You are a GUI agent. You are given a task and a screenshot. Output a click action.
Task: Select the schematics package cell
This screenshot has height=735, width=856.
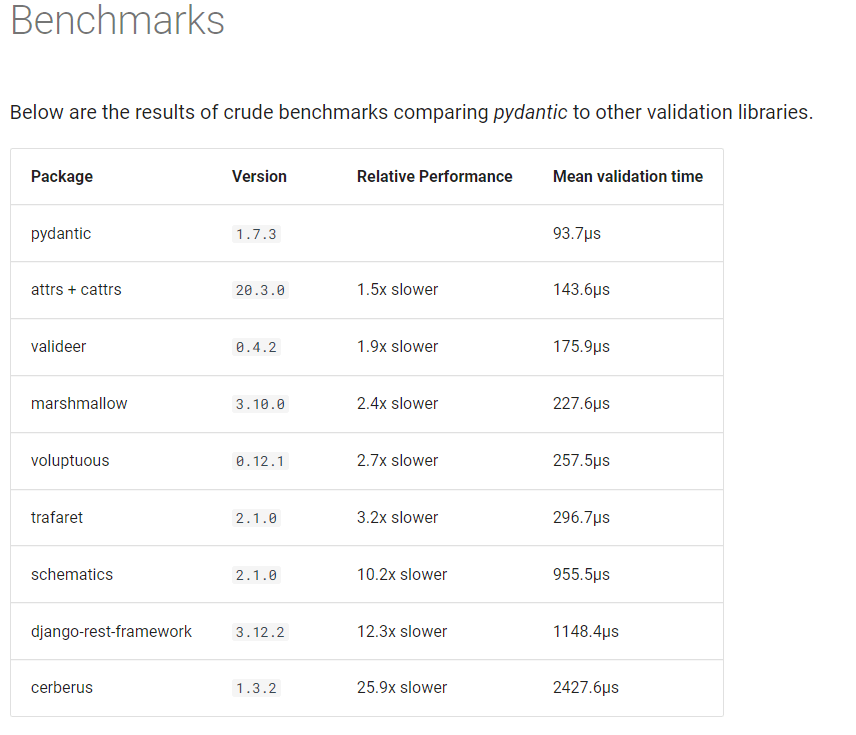point(72,575)
